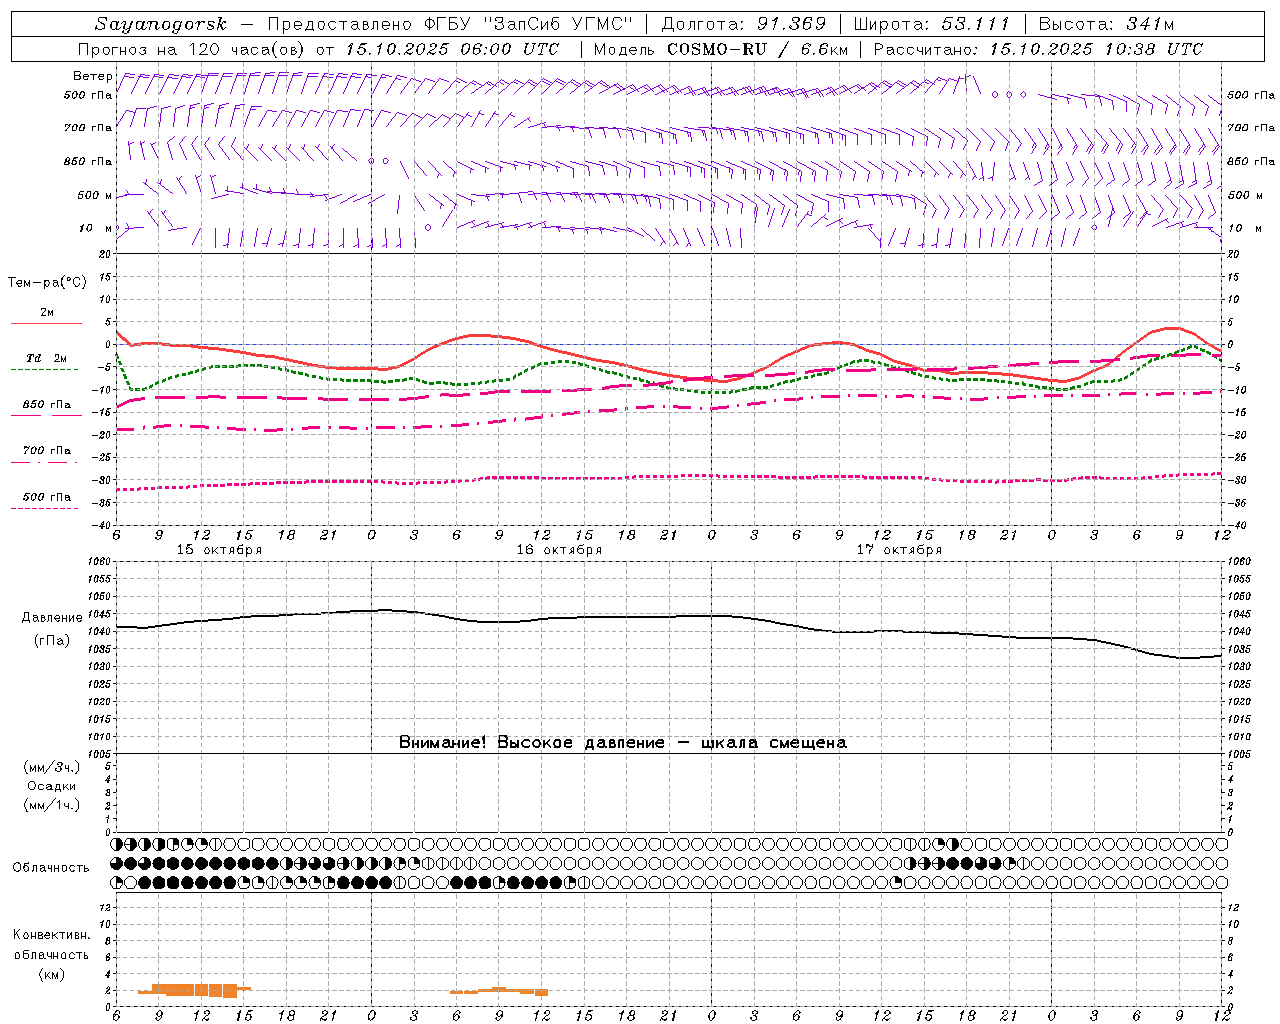Click the 'Тем-ра(°C)' temperature axis title
Screen dimensions: 1280x1024
pyautogui.click(x=47, y=283)
